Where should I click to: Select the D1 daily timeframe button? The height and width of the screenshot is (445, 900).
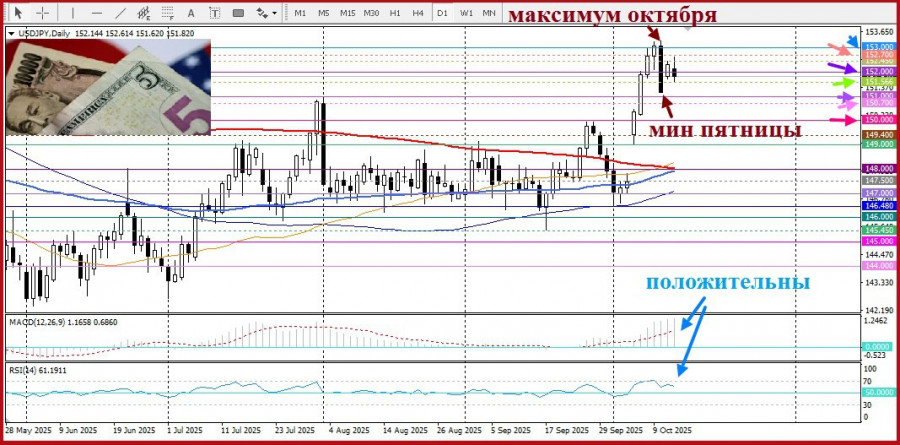click(x=442, y=12)
